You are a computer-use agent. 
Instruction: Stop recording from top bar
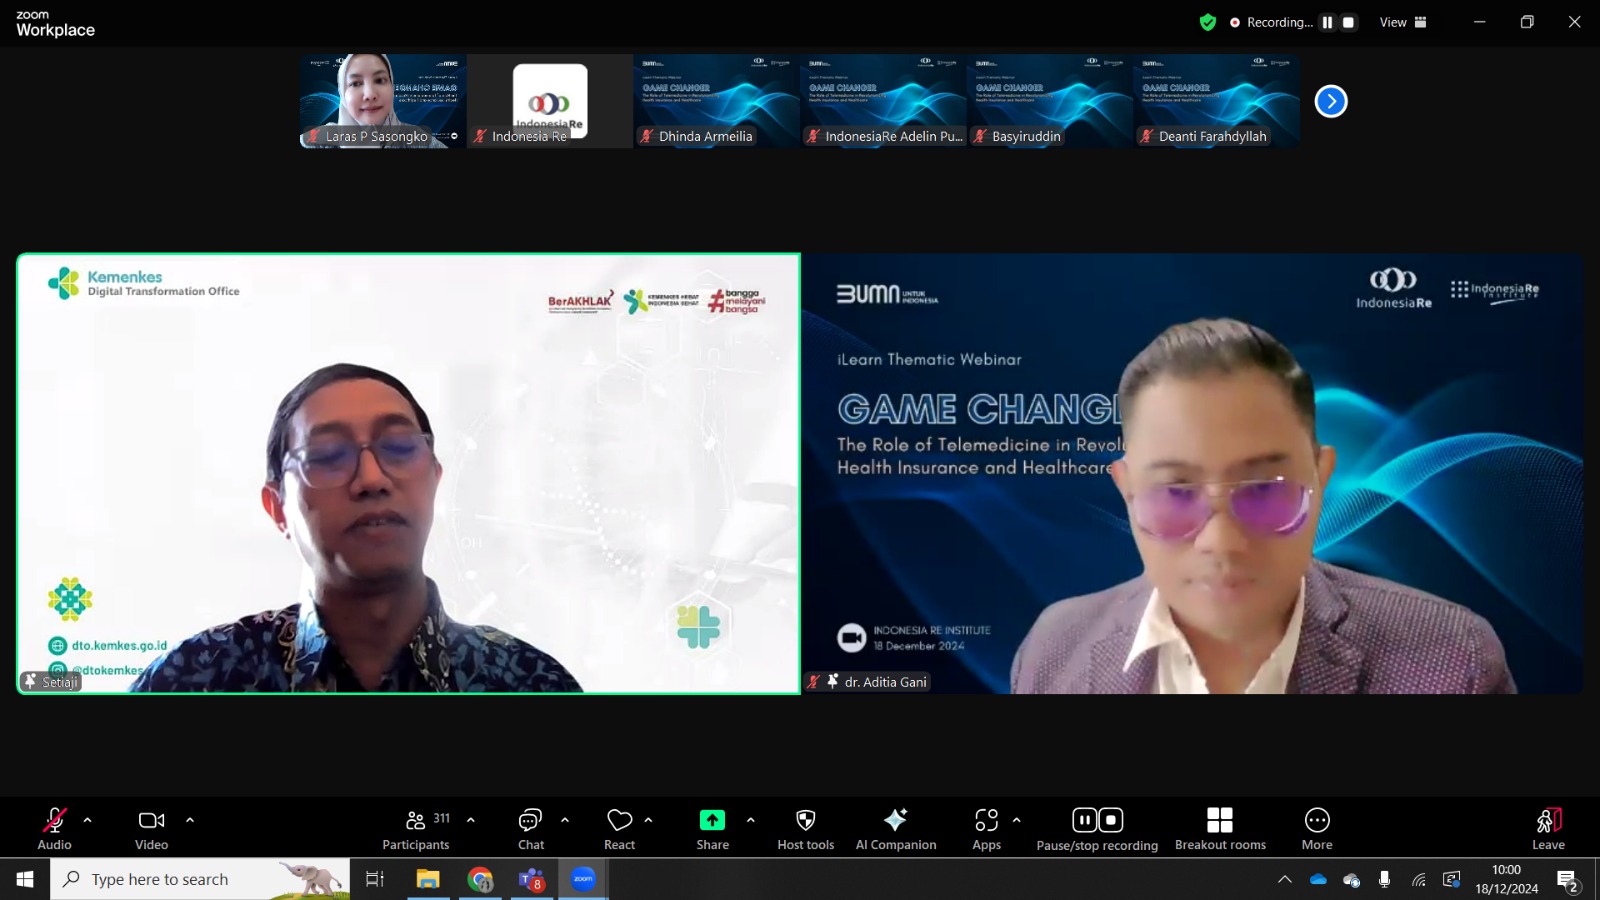[x=1348, y=22]
